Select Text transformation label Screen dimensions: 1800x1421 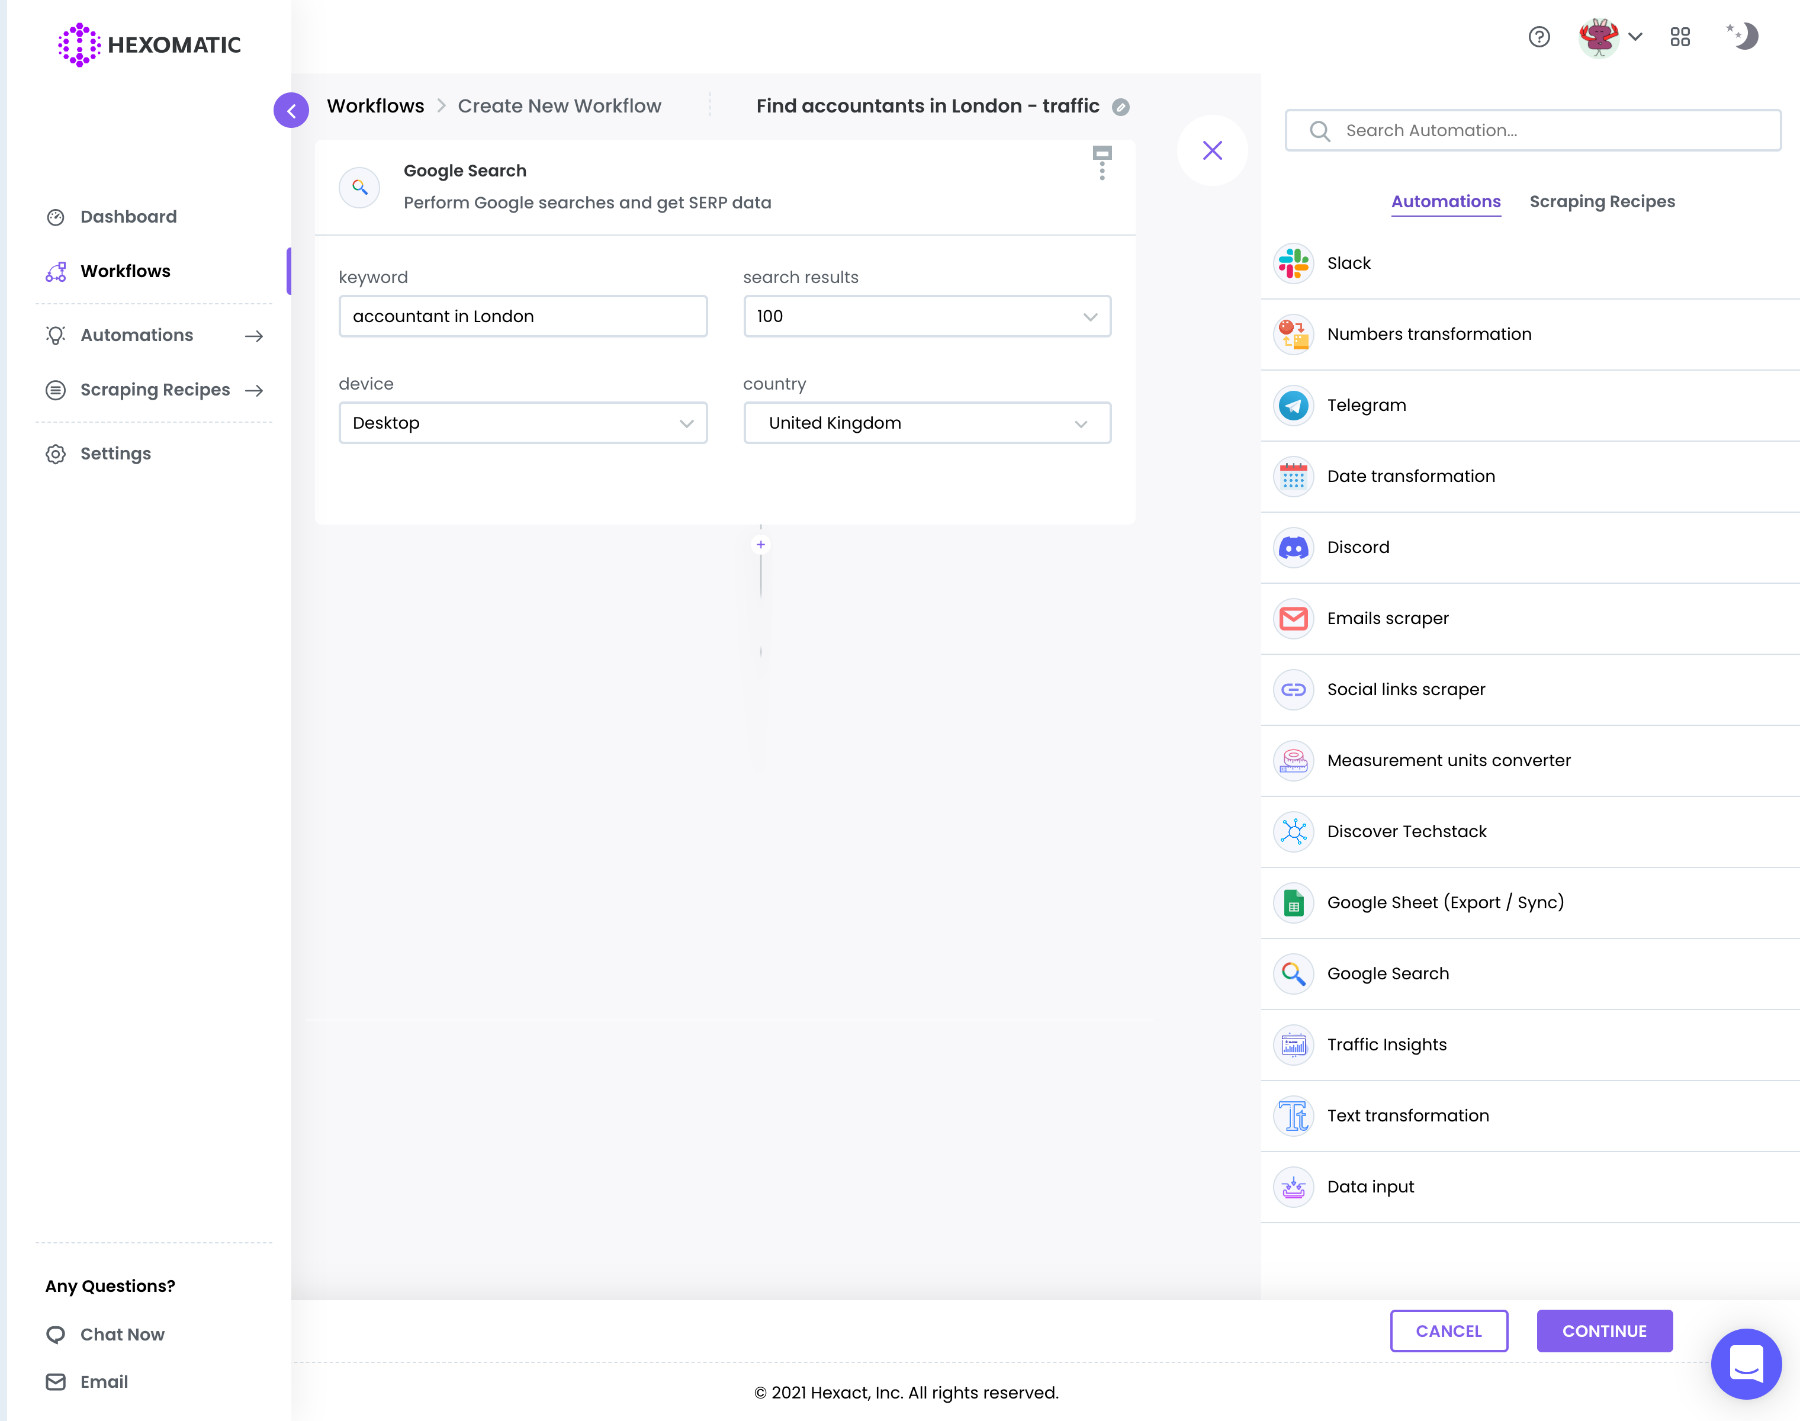point(1408,1115)
